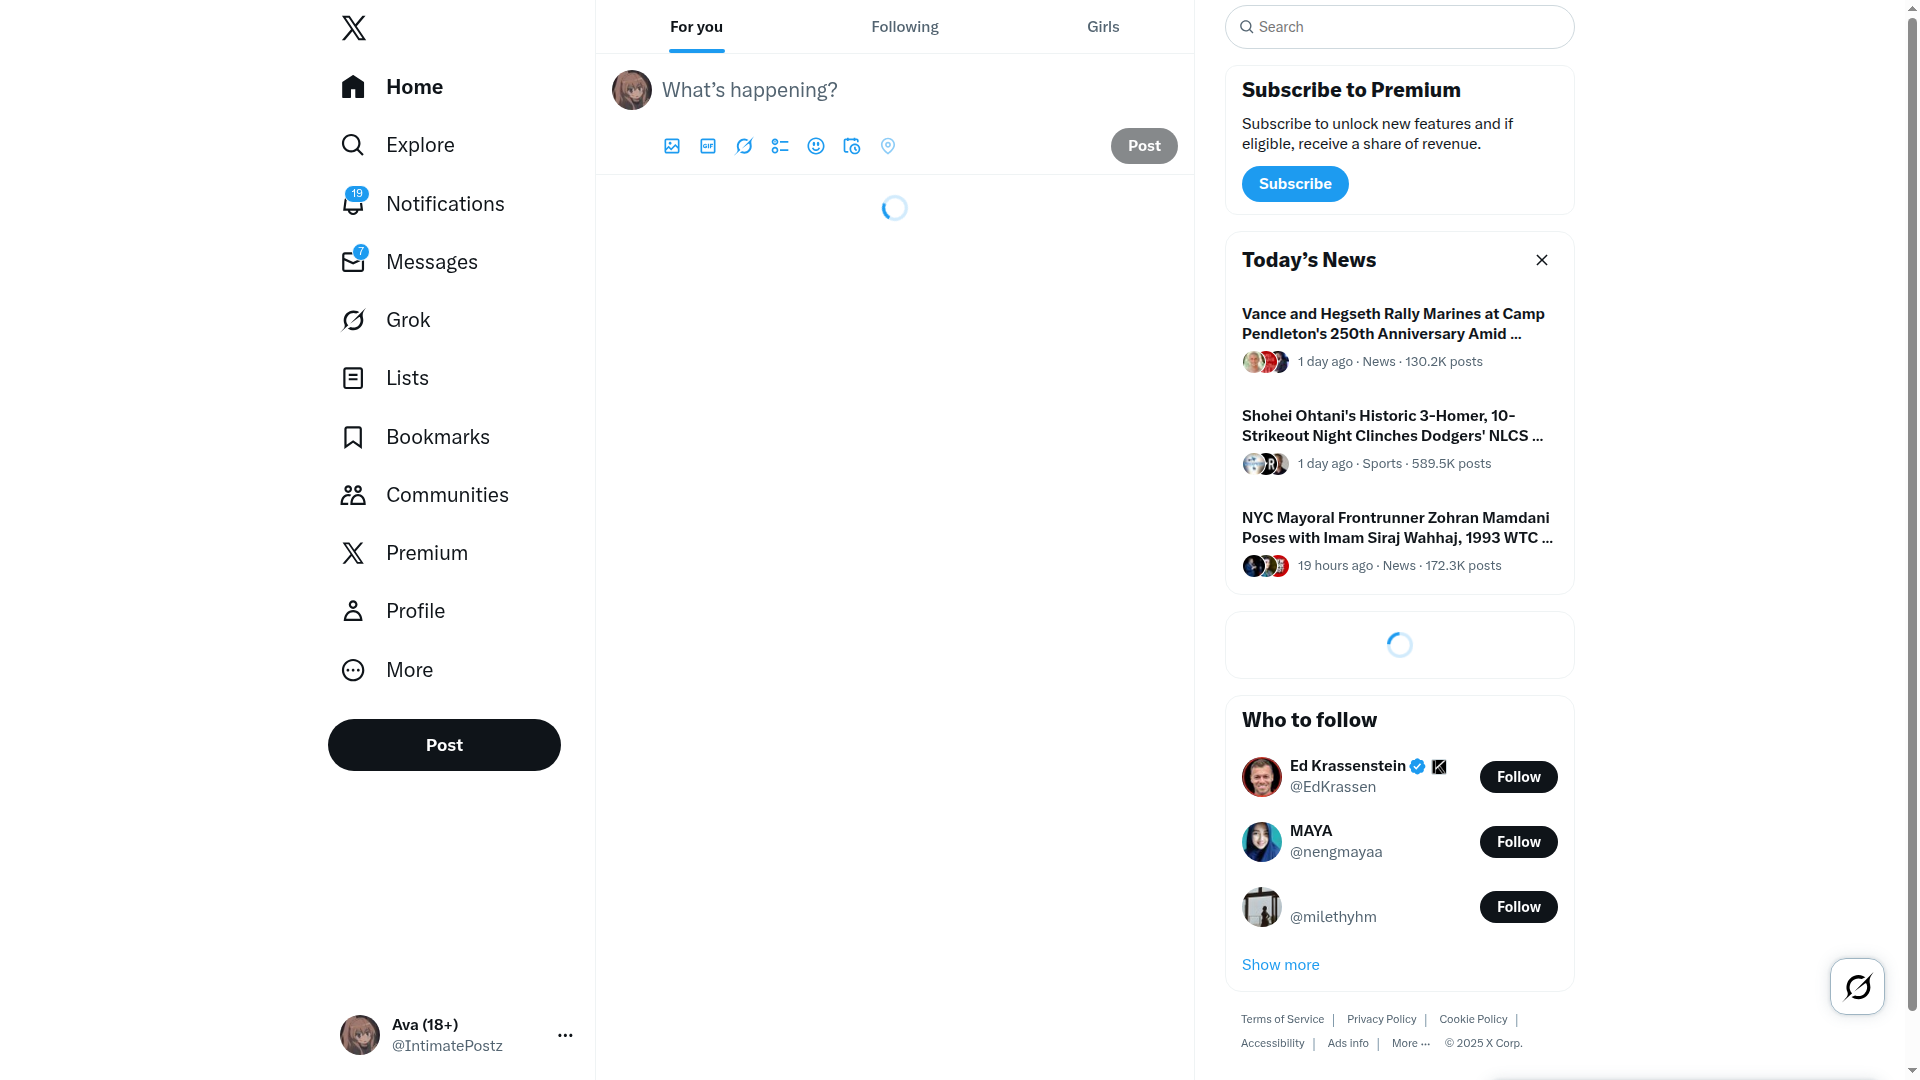Open account menu dots beside Ava (18+)

click(x=565, y=1035)
